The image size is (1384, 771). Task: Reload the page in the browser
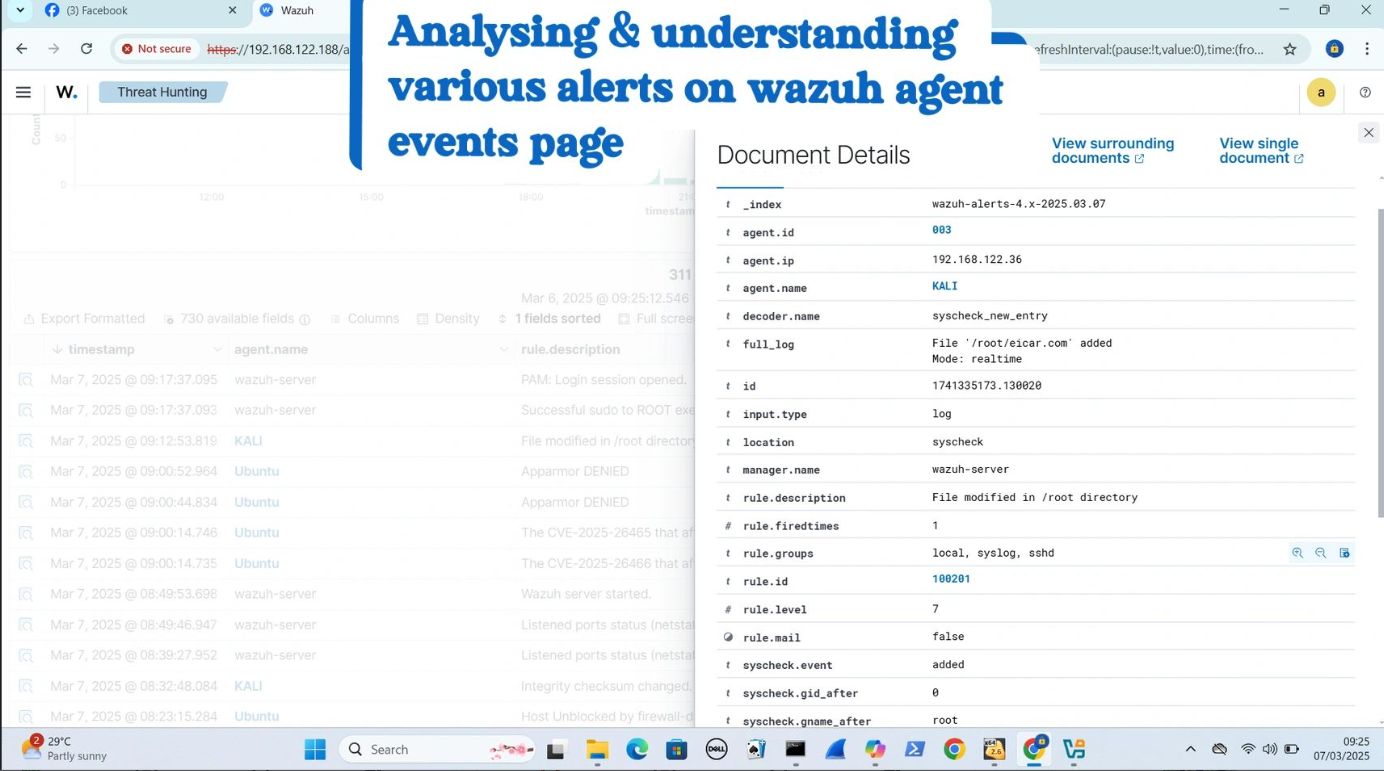(x=86, y=49)
